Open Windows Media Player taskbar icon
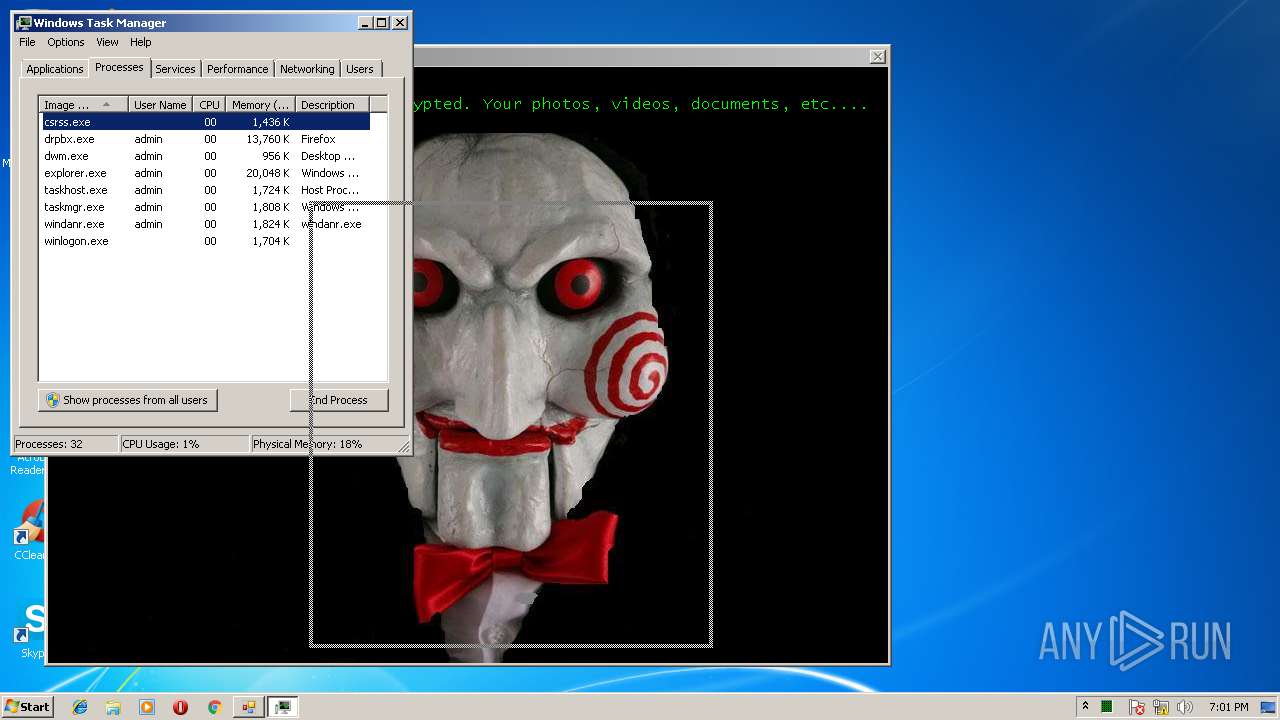Image resolution: width=1280 pixels, height=720 pixels. click(x=147, y=707)
